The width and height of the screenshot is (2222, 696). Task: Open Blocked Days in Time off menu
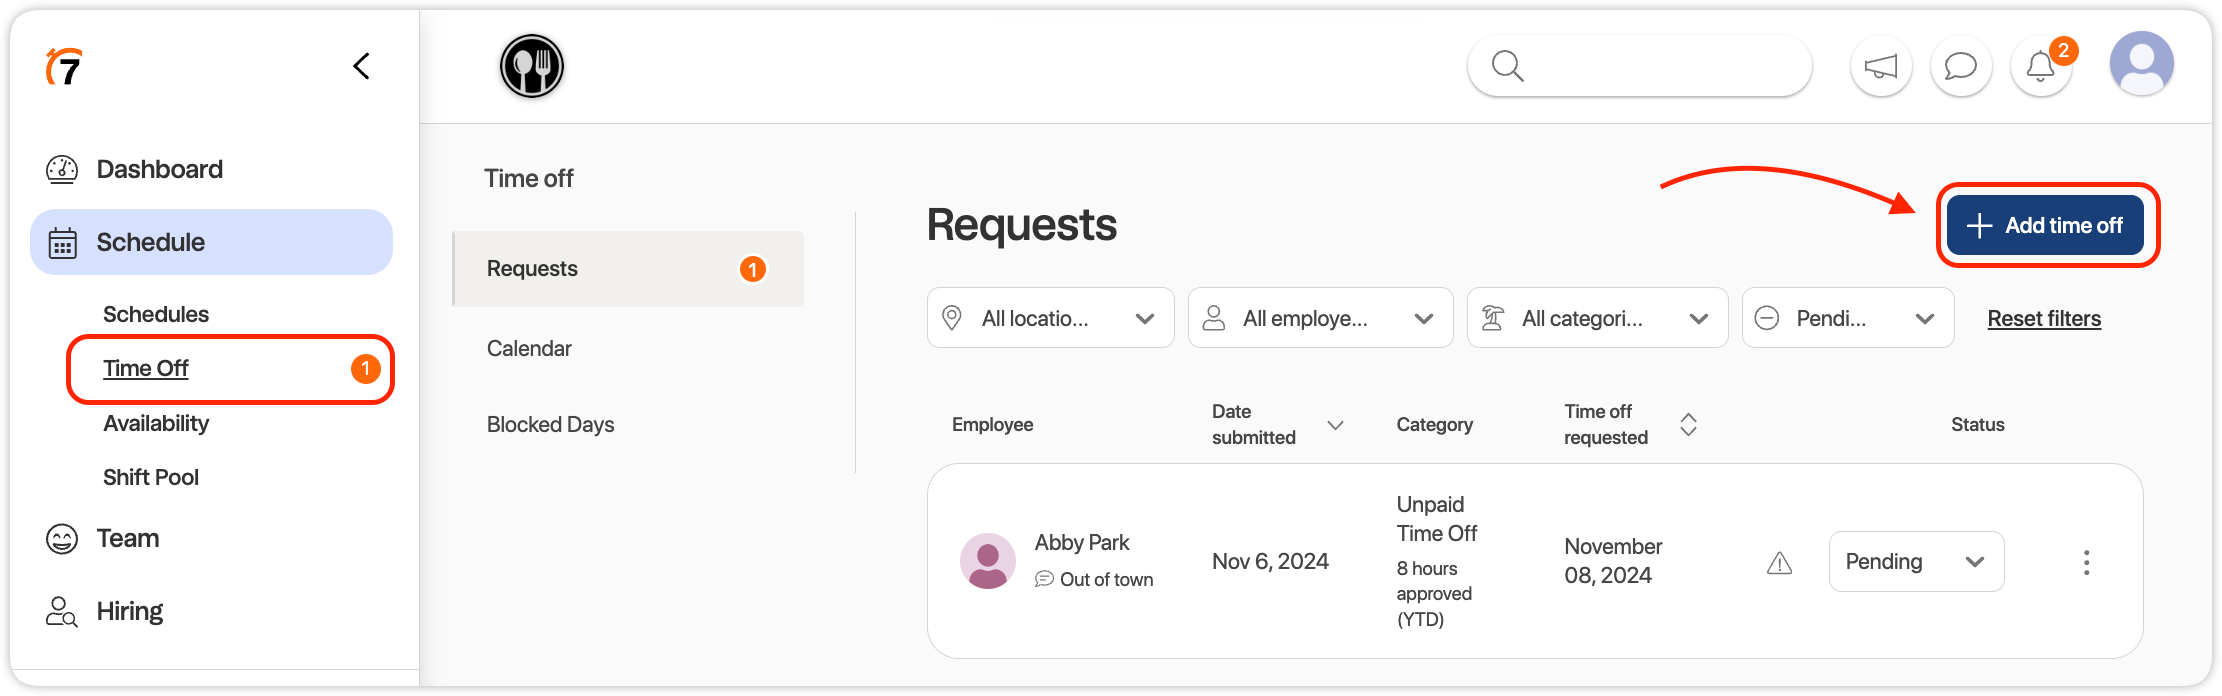(x=550, y=424)
